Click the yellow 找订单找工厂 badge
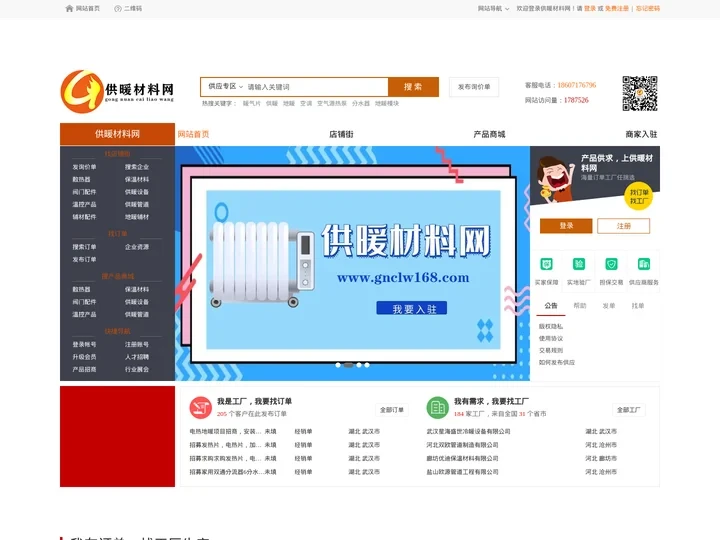Screen dimensions: 720x540 639,197
